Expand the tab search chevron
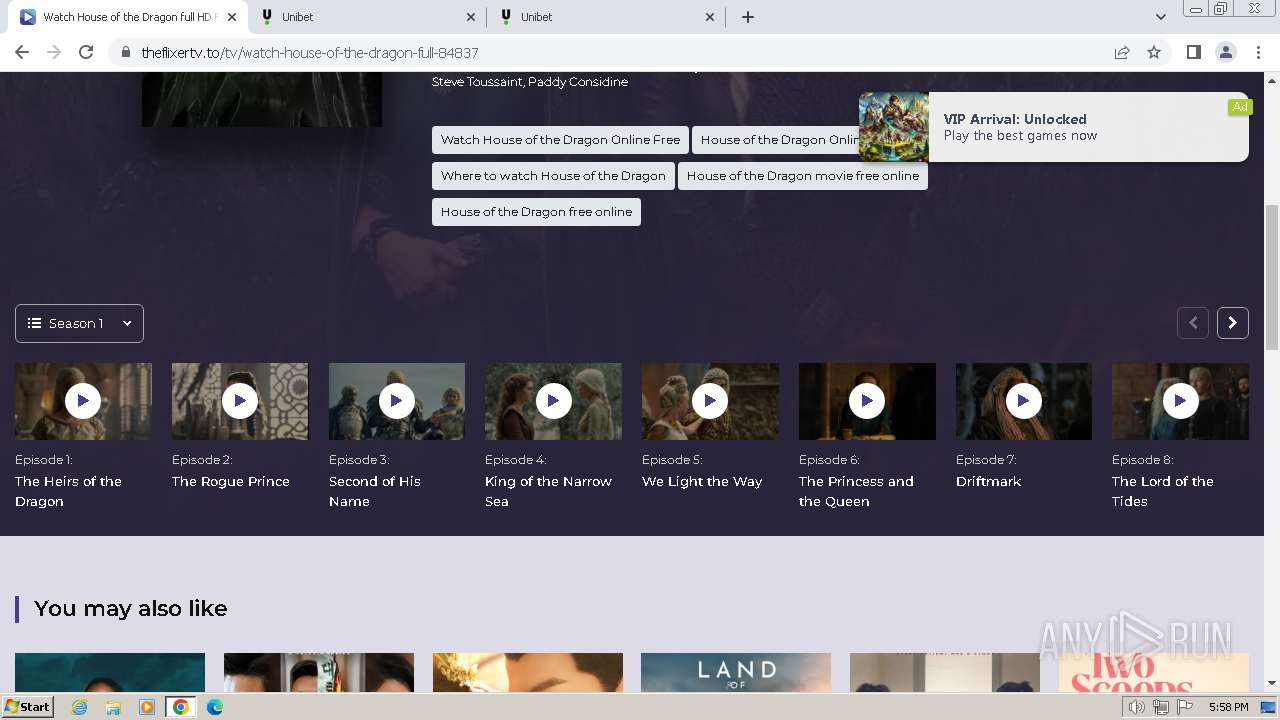Viewport: 1280px width, 720px height. 1160,17
